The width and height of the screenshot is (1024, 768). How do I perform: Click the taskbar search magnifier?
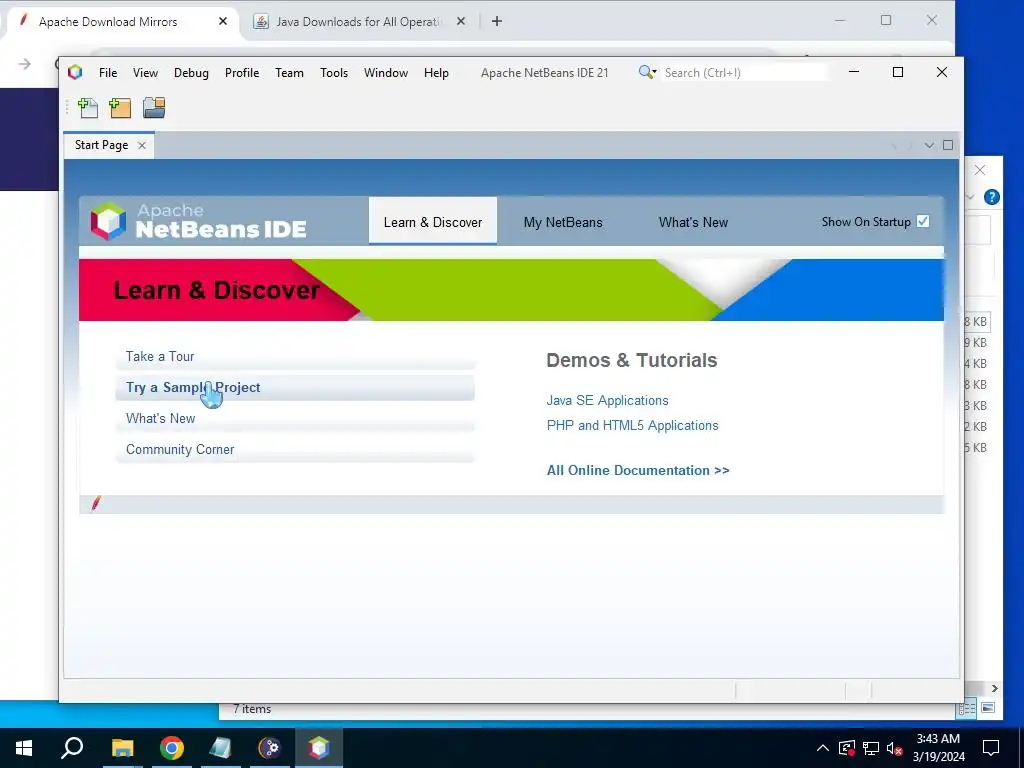tap(72, 748)
